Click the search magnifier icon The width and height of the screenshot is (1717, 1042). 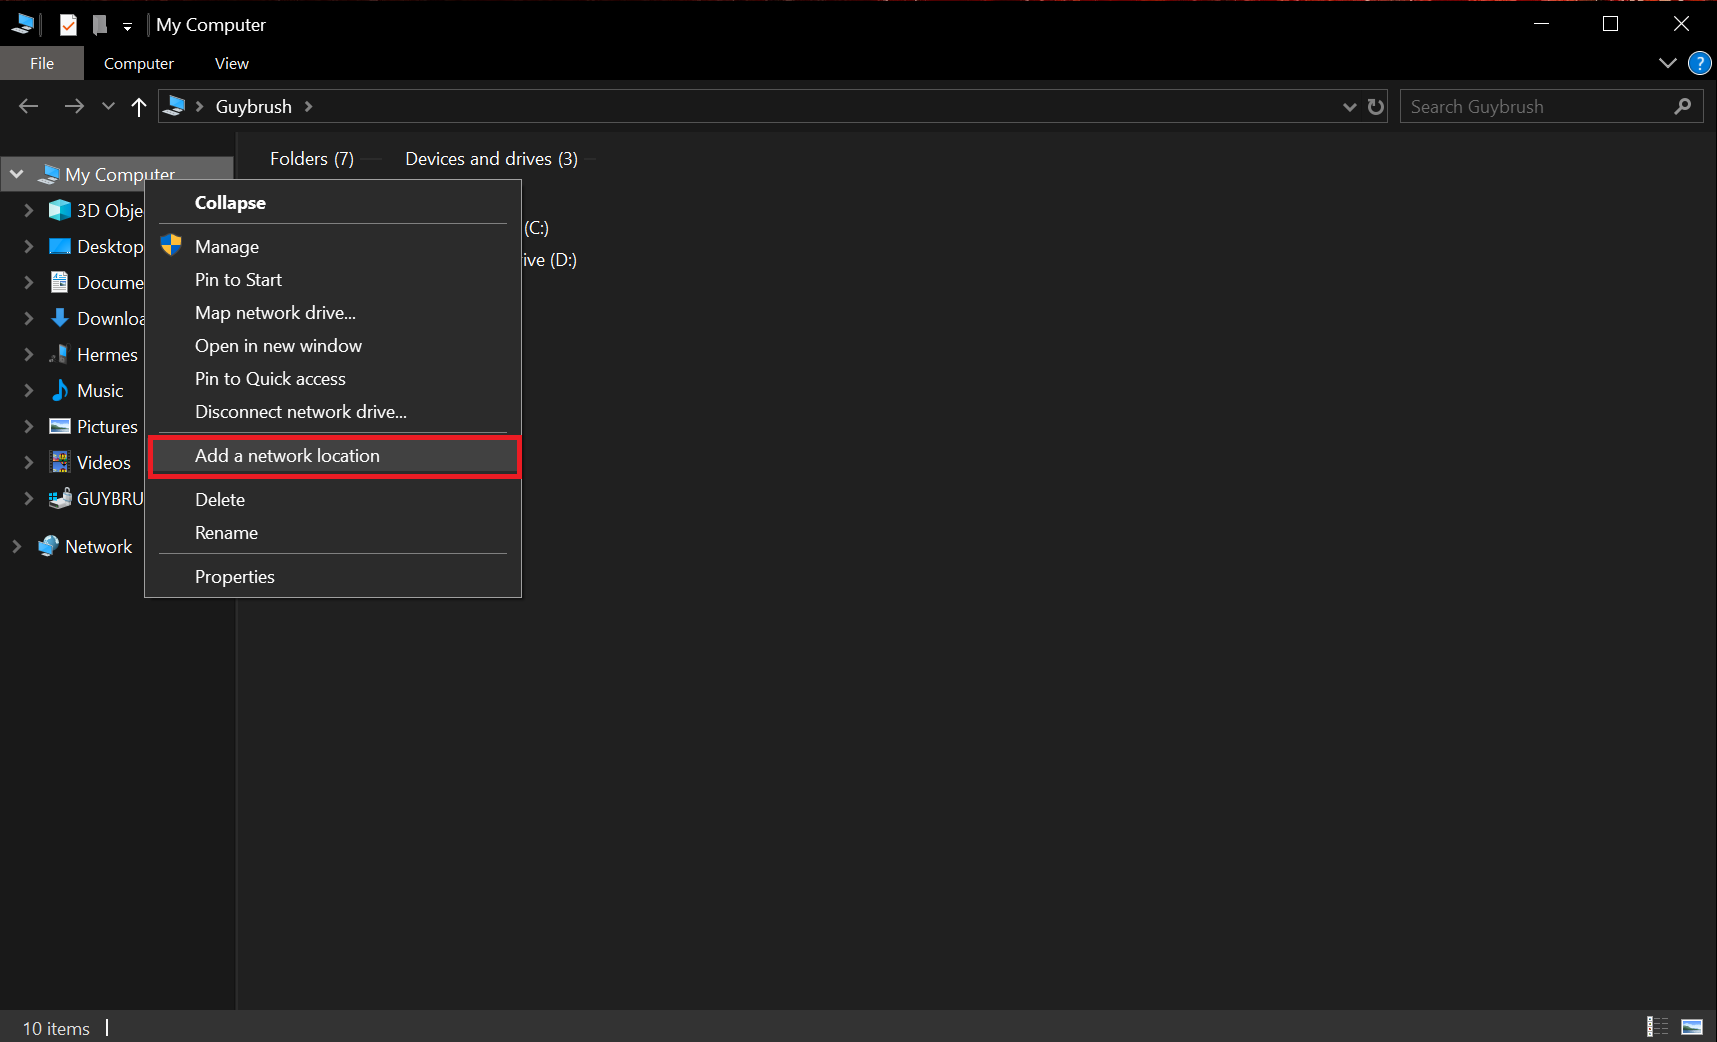(1683, 106)
